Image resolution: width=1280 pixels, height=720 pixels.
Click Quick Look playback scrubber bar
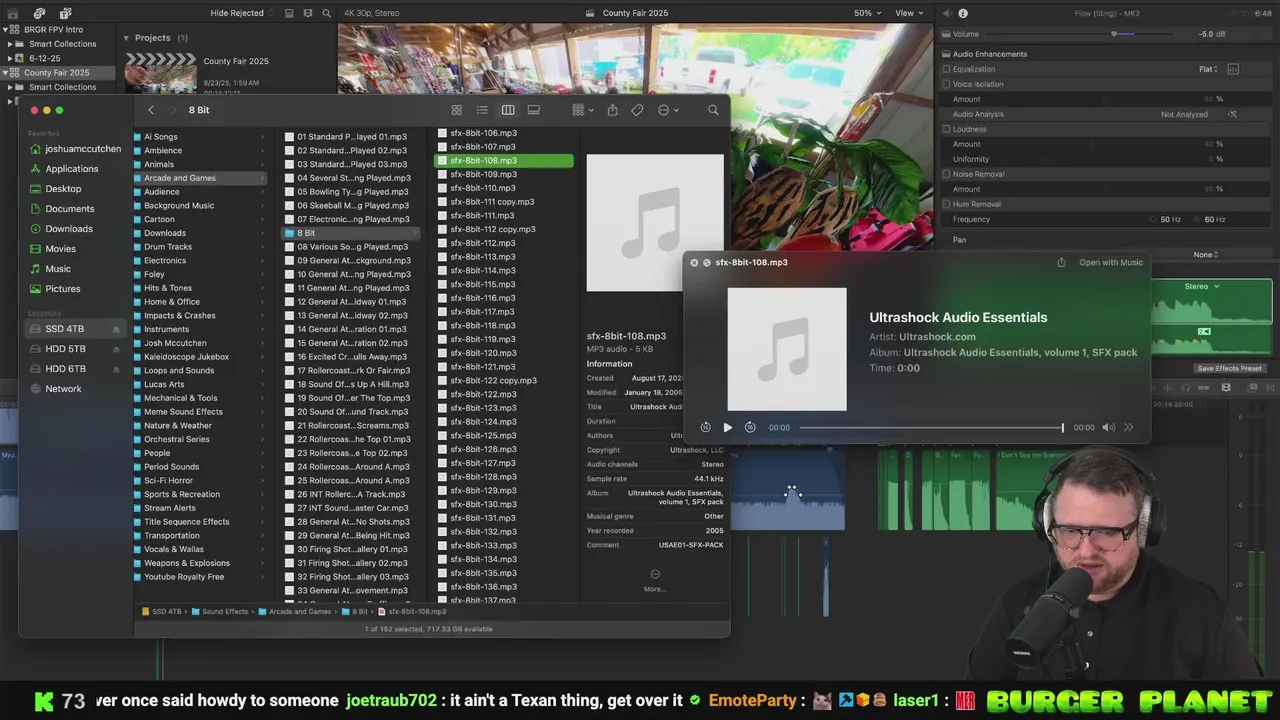(931, 427)
